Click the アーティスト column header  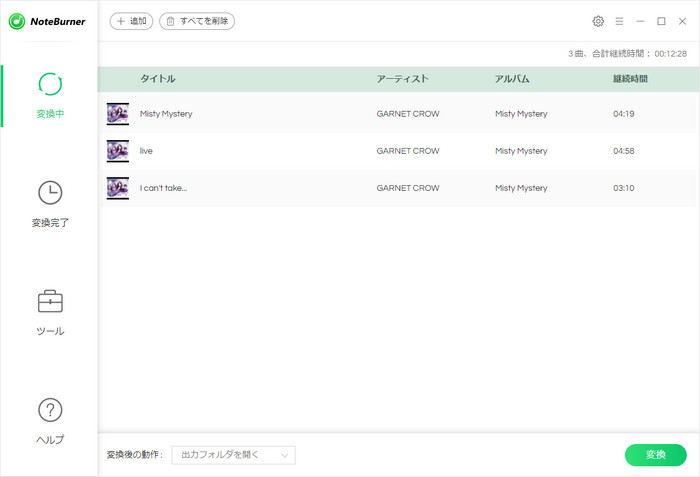(x=402, y=79)
